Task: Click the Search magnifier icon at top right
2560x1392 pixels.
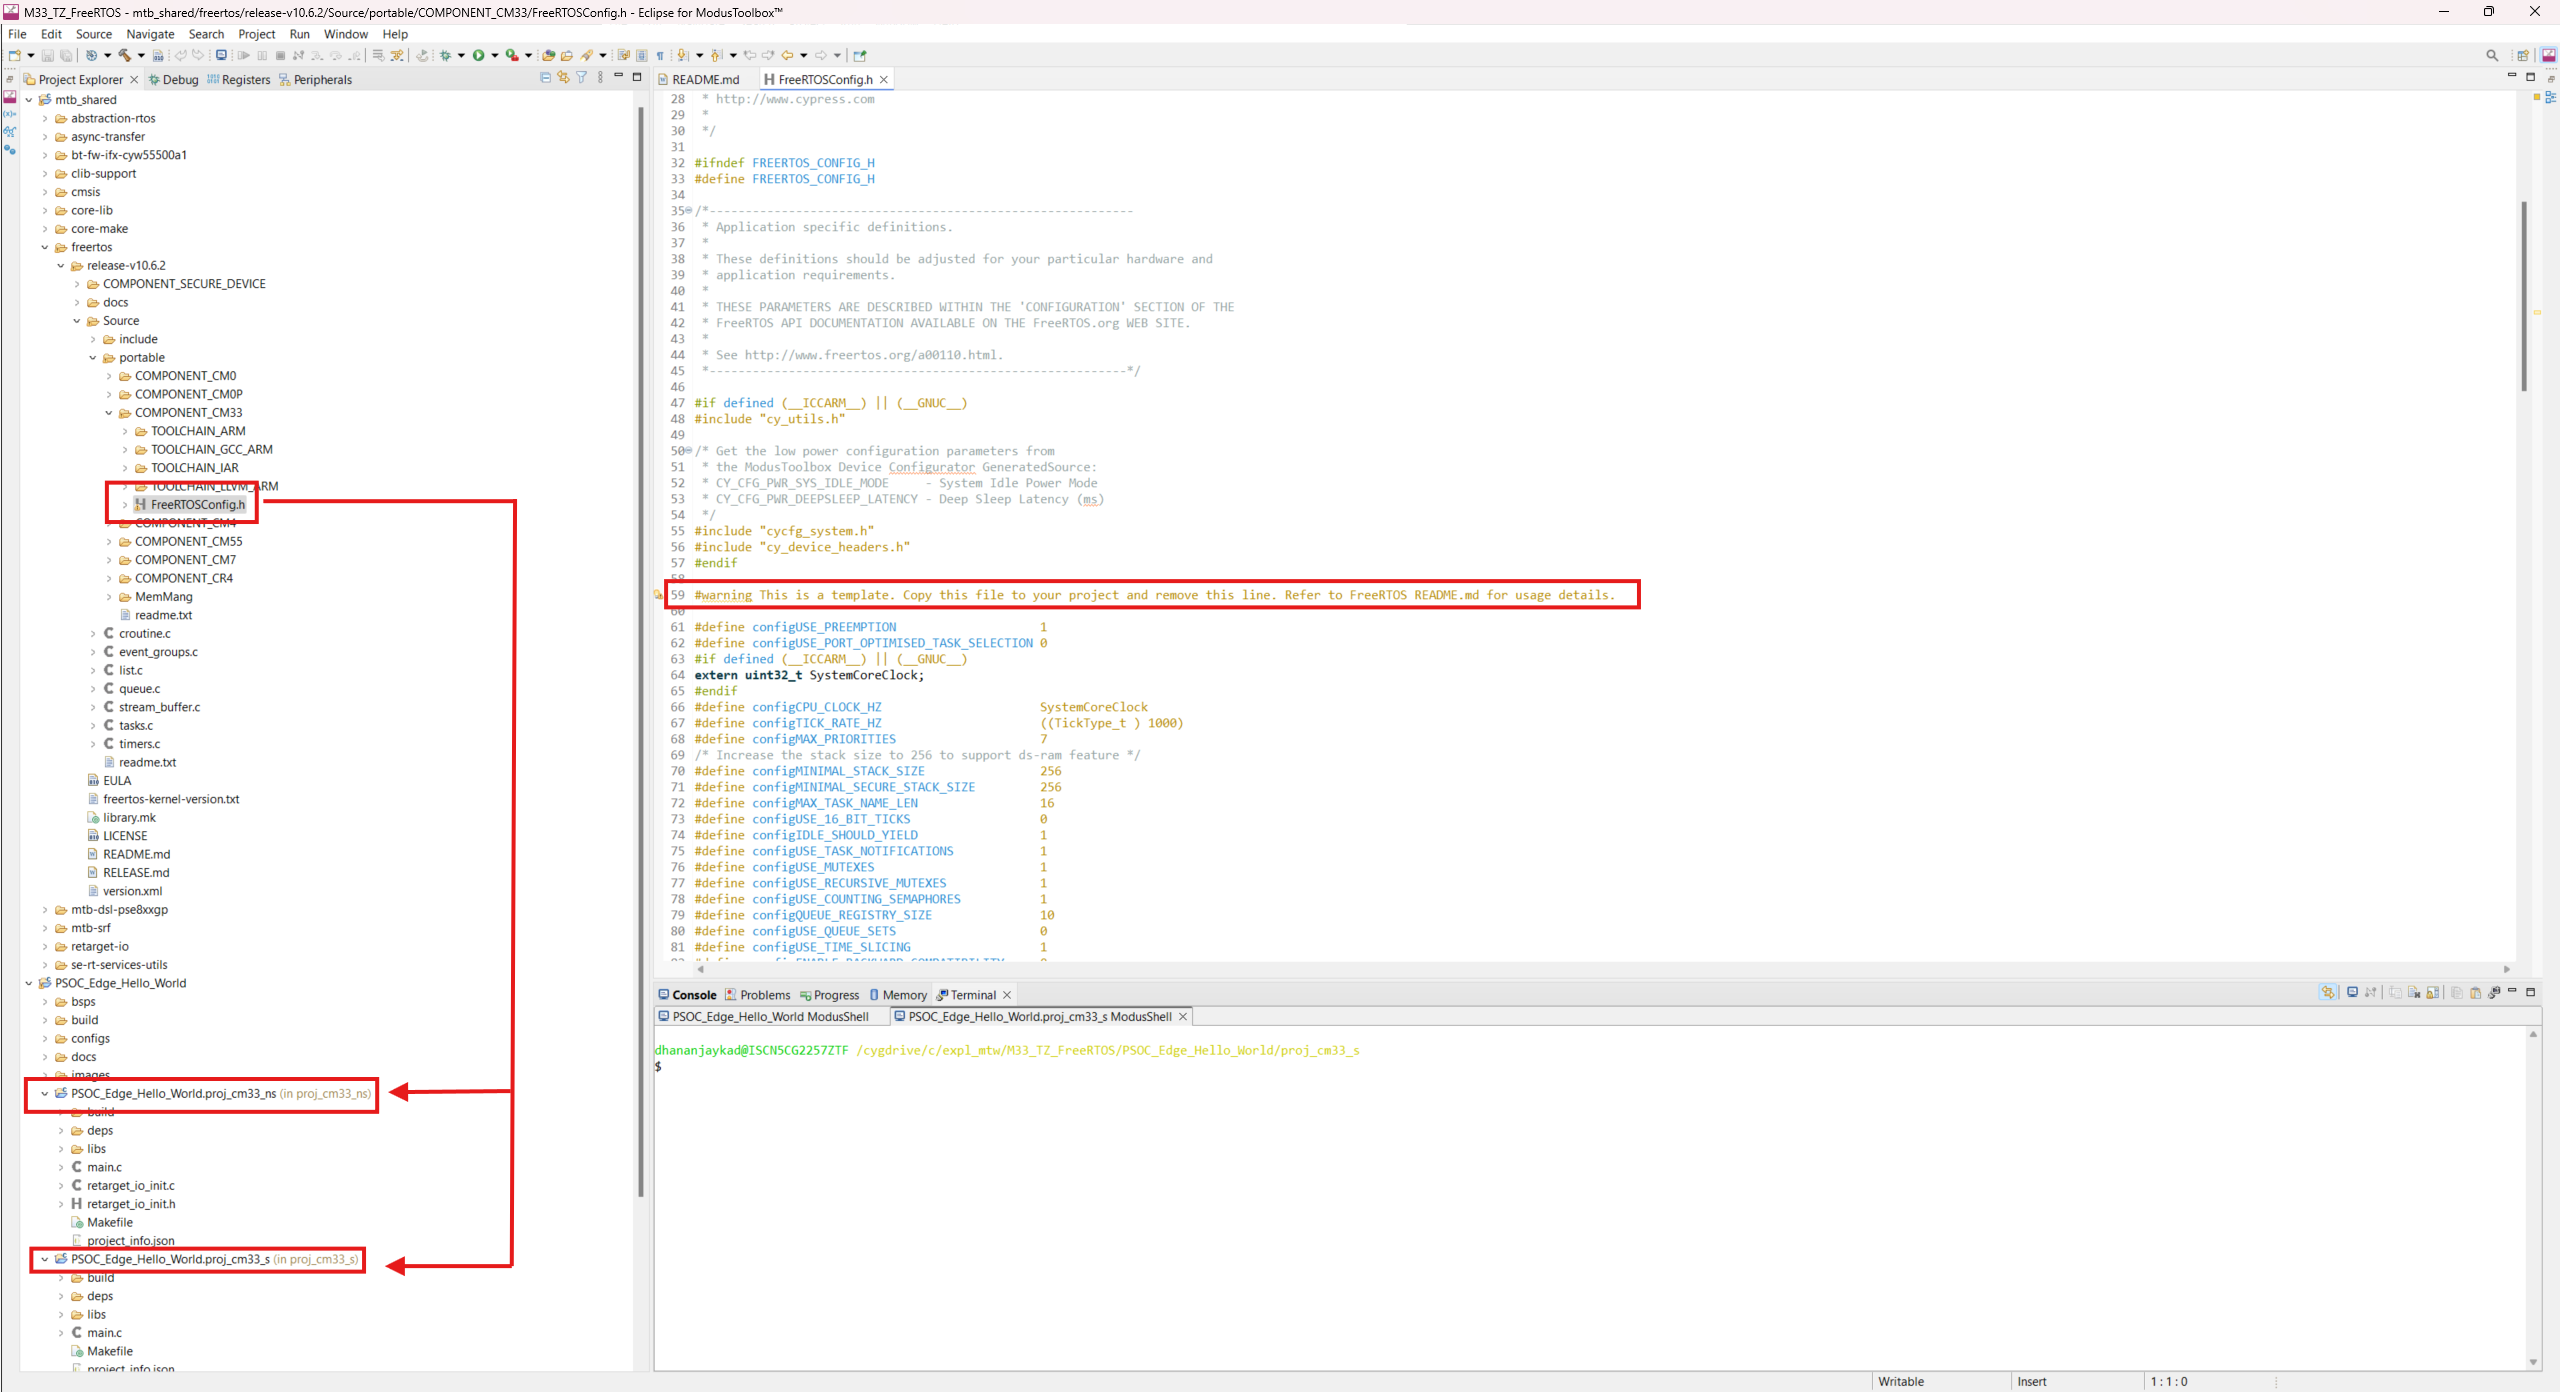Action: point(2492,55)
